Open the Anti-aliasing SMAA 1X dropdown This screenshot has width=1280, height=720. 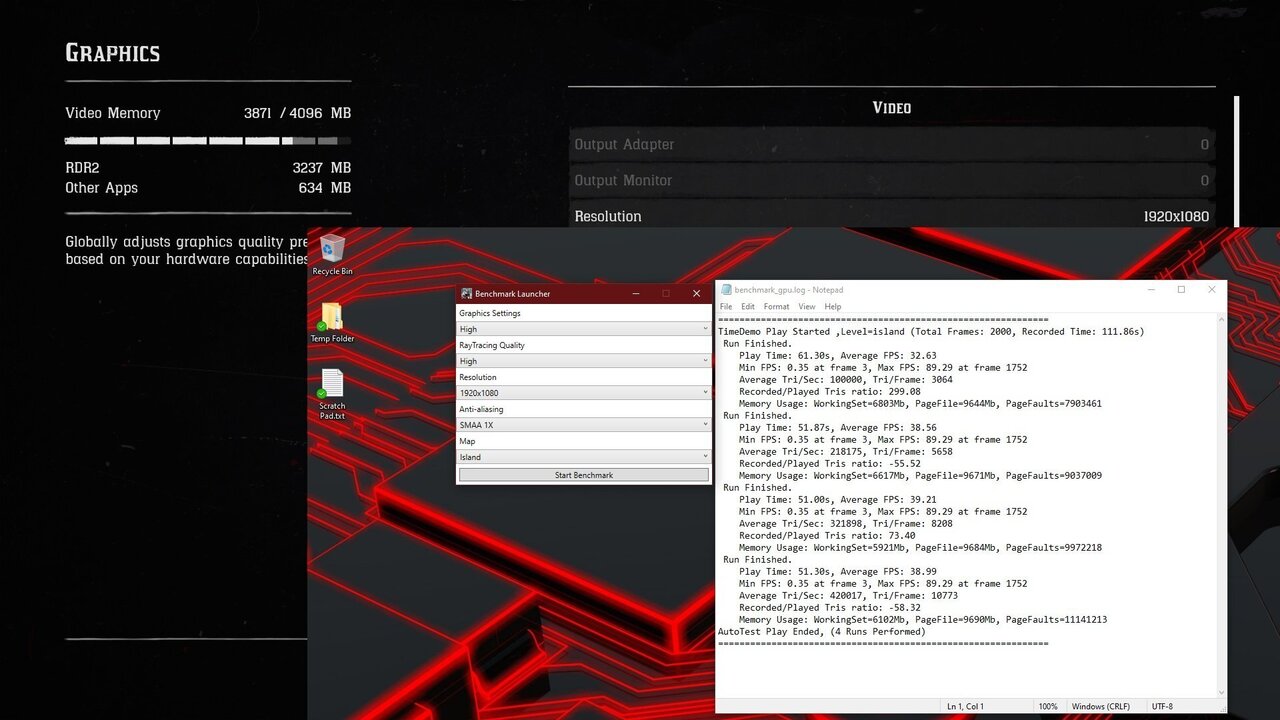click(583, 425)
